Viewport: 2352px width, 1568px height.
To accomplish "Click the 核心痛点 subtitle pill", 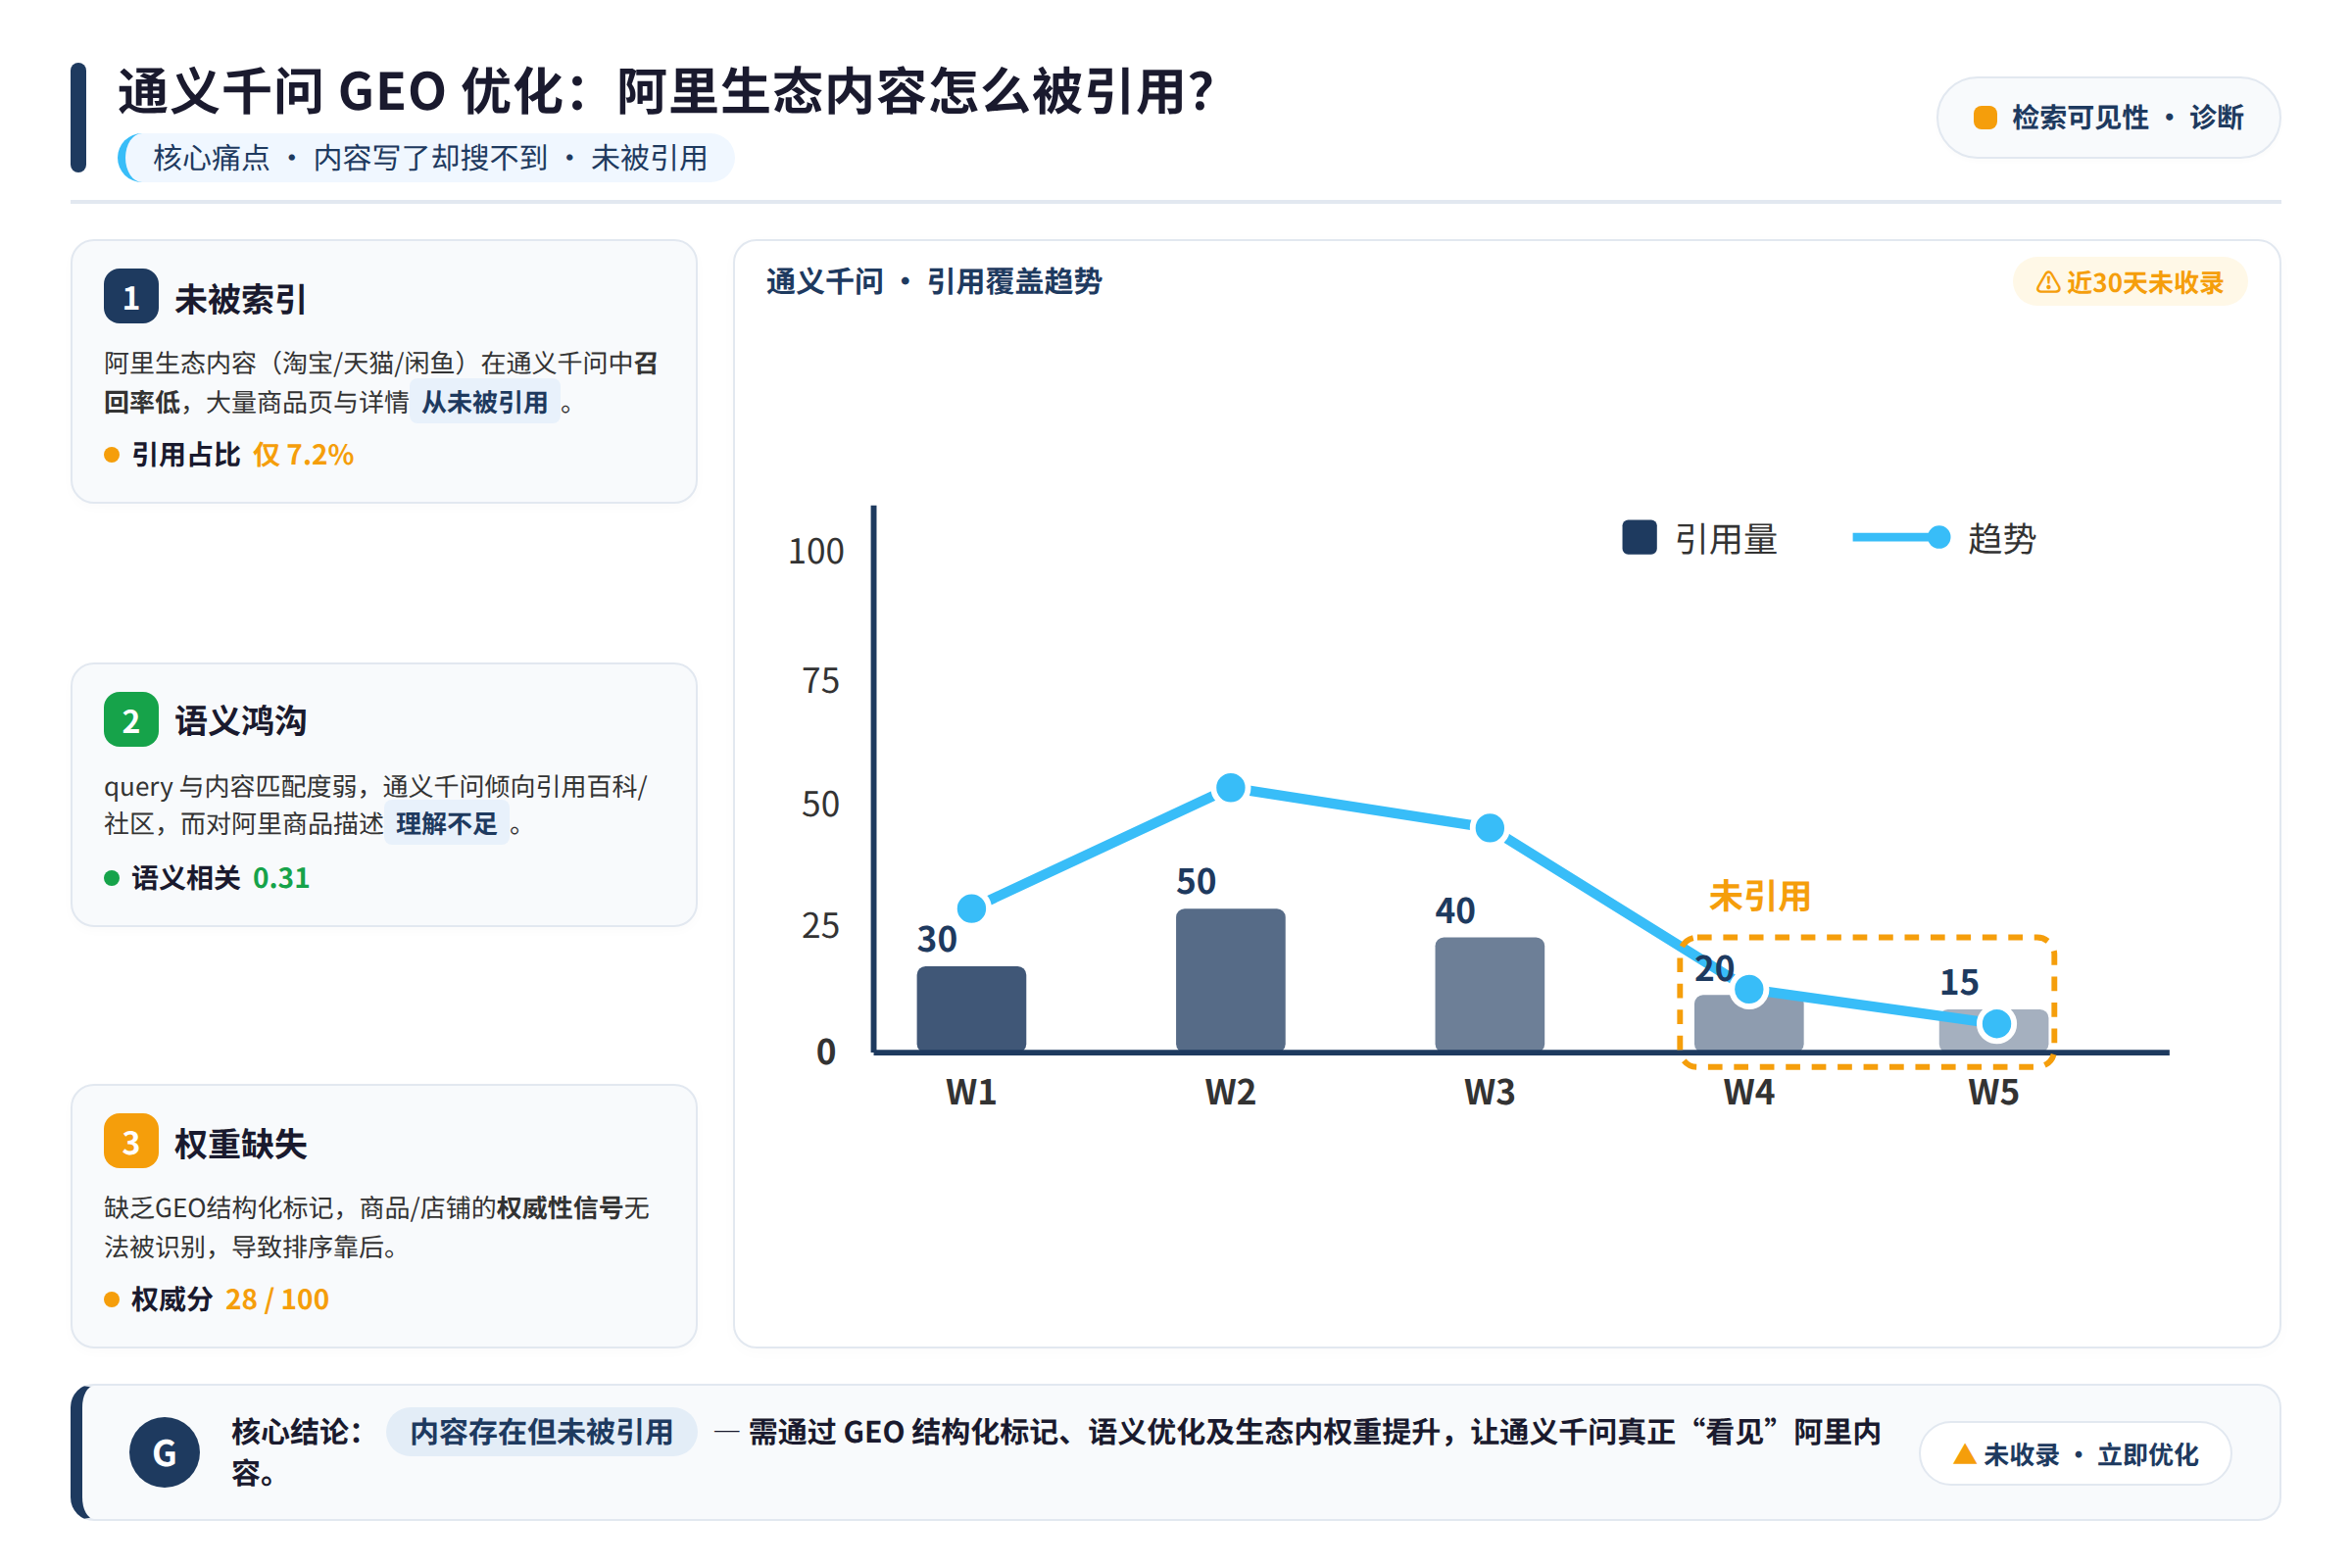I will click(427, 158).
